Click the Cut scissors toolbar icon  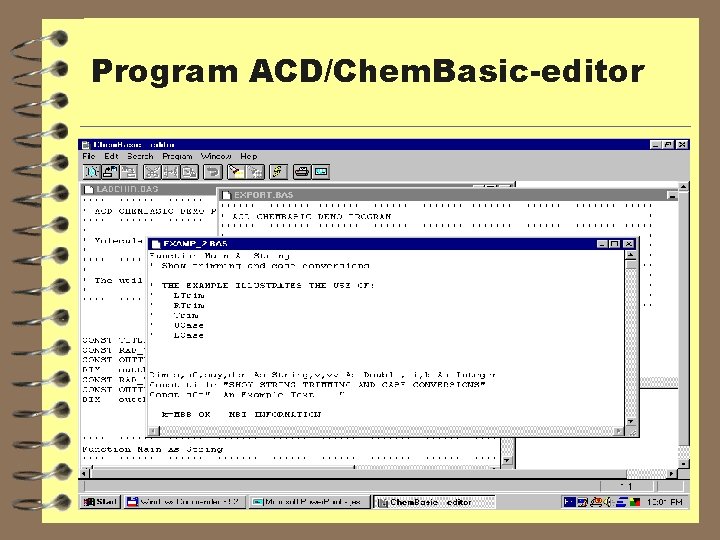(152, 172)
